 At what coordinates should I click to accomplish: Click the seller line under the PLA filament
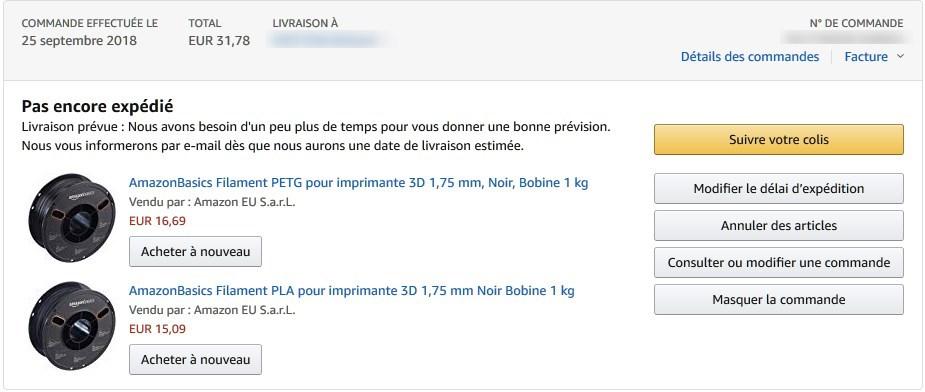(x=212, y=310)
